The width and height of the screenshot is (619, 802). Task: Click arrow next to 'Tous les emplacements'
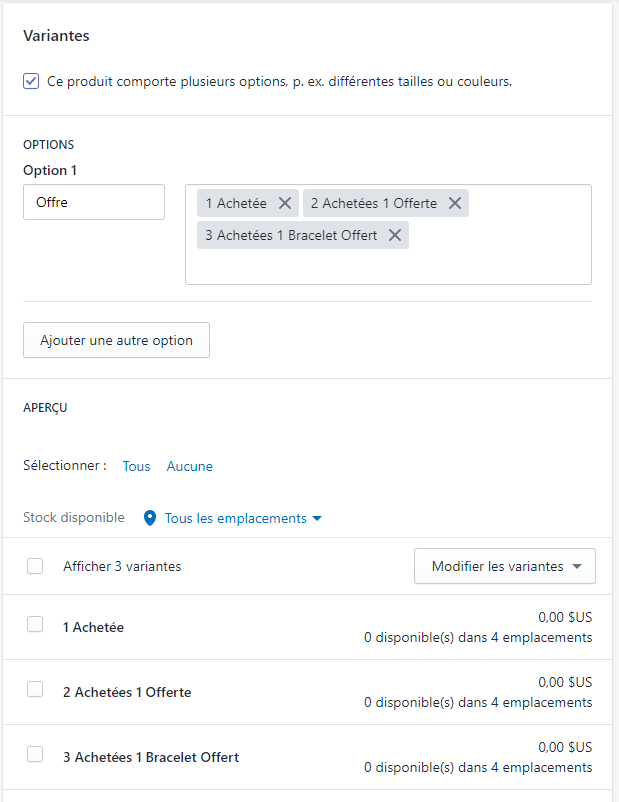(x=317, y=519)
